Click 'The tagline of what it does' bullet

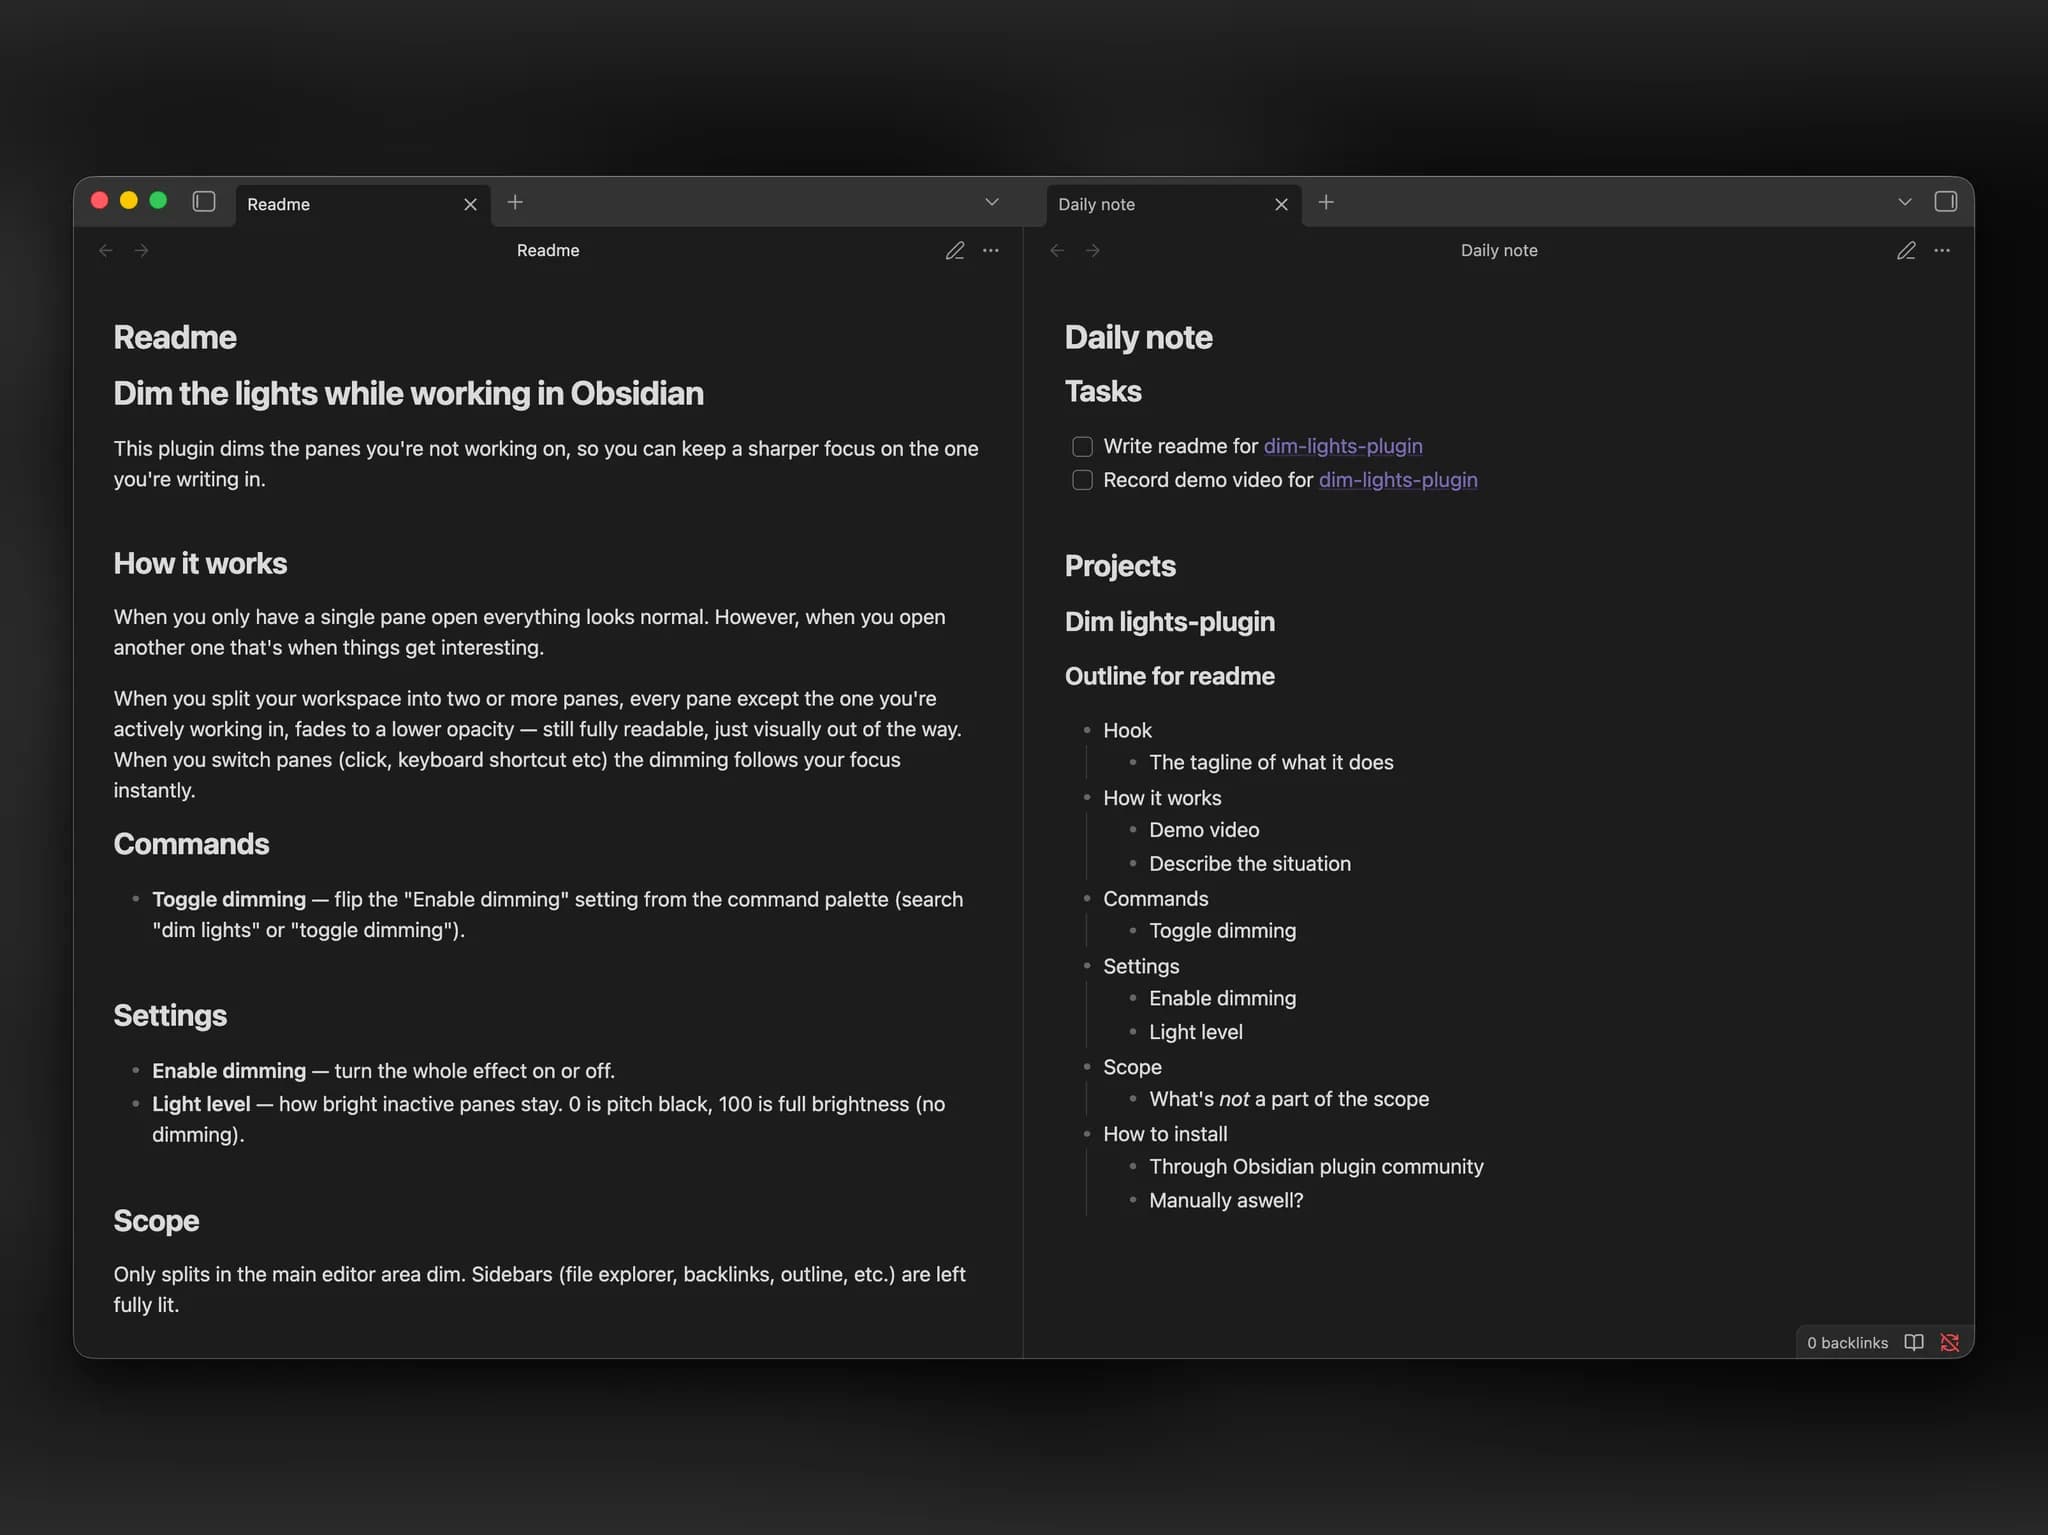pos(1271,762)
